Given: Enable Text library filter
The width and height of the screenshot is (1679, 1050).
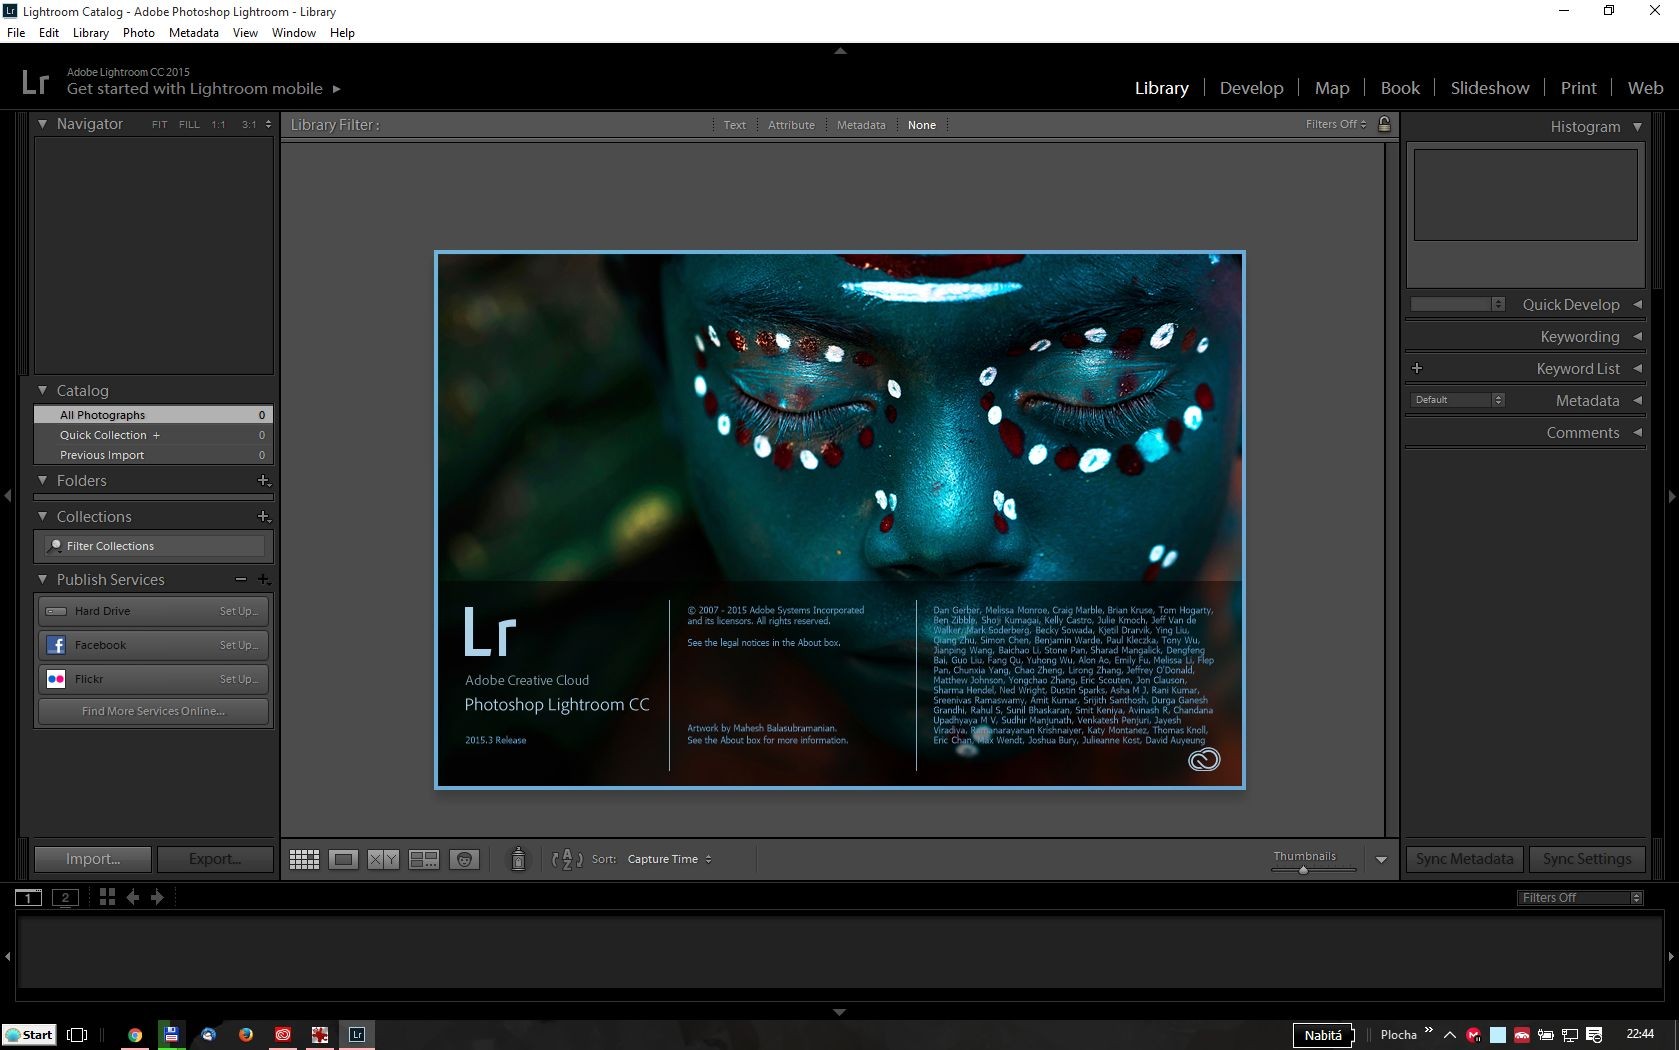Looking at the screenshot, I should [734, 125].
